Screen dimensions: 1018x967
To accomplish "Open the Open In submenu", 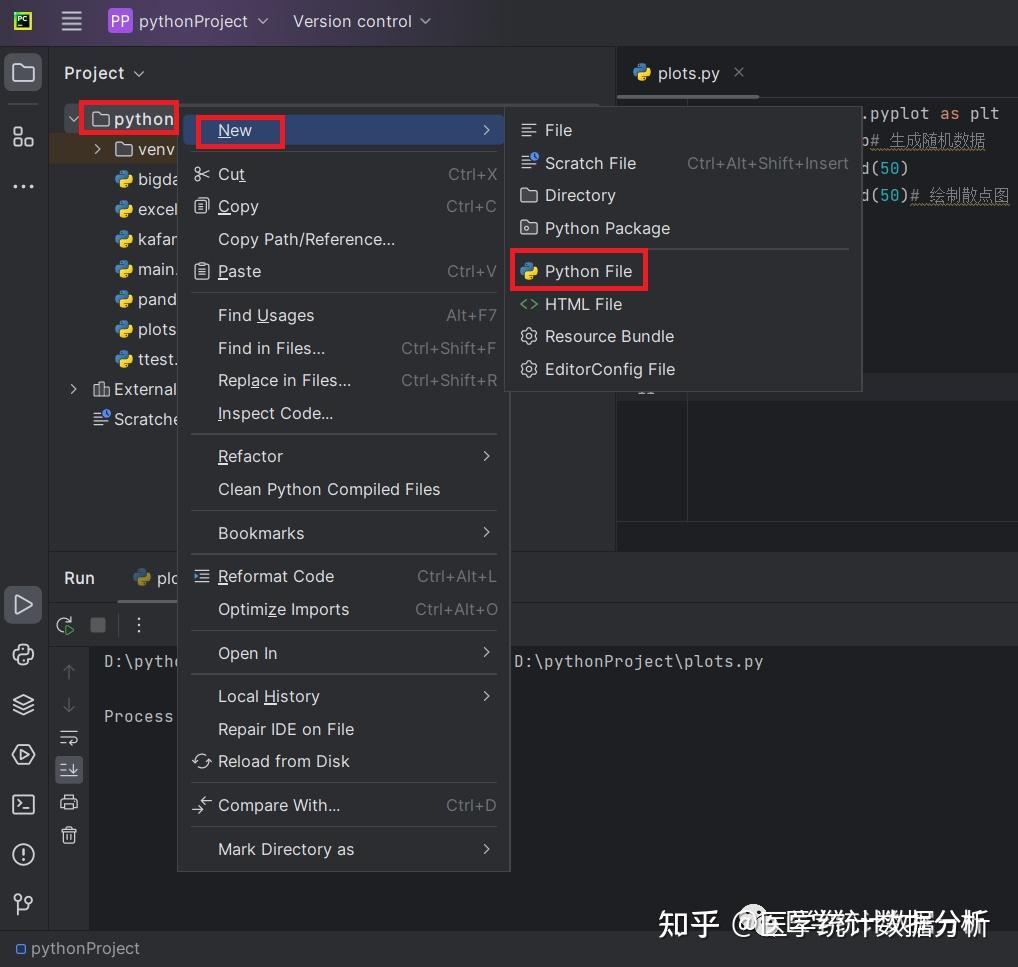I will click(x=344, y=653).
